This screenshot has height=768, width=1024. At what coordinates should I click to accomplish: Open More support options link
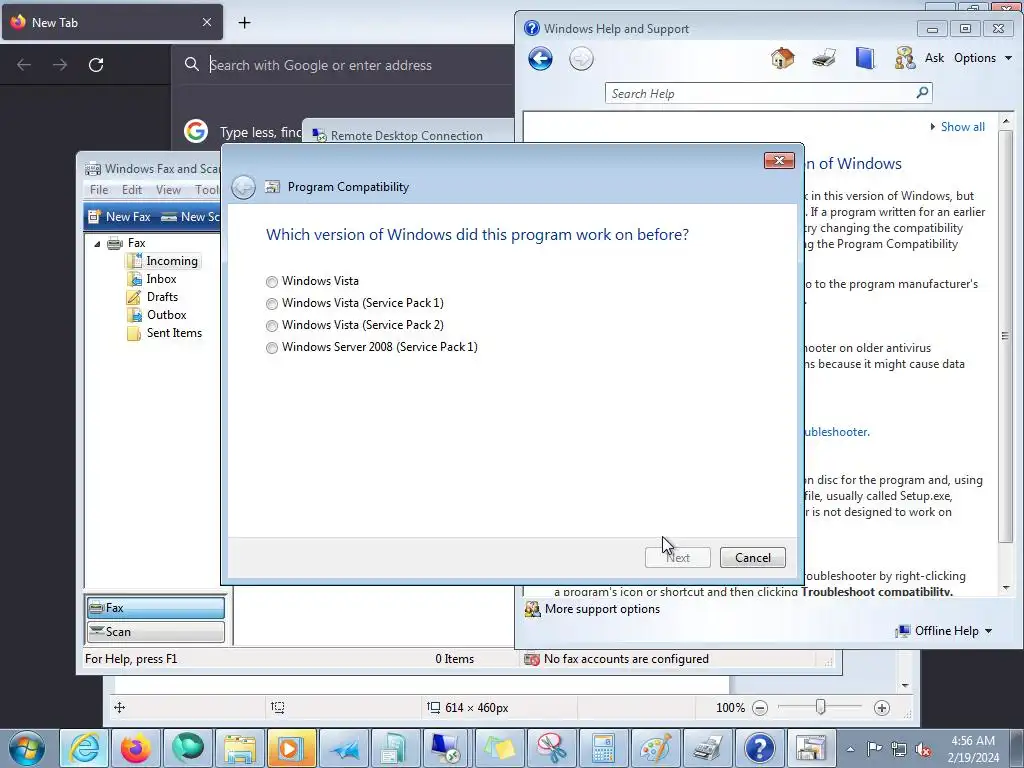point(602,609)
